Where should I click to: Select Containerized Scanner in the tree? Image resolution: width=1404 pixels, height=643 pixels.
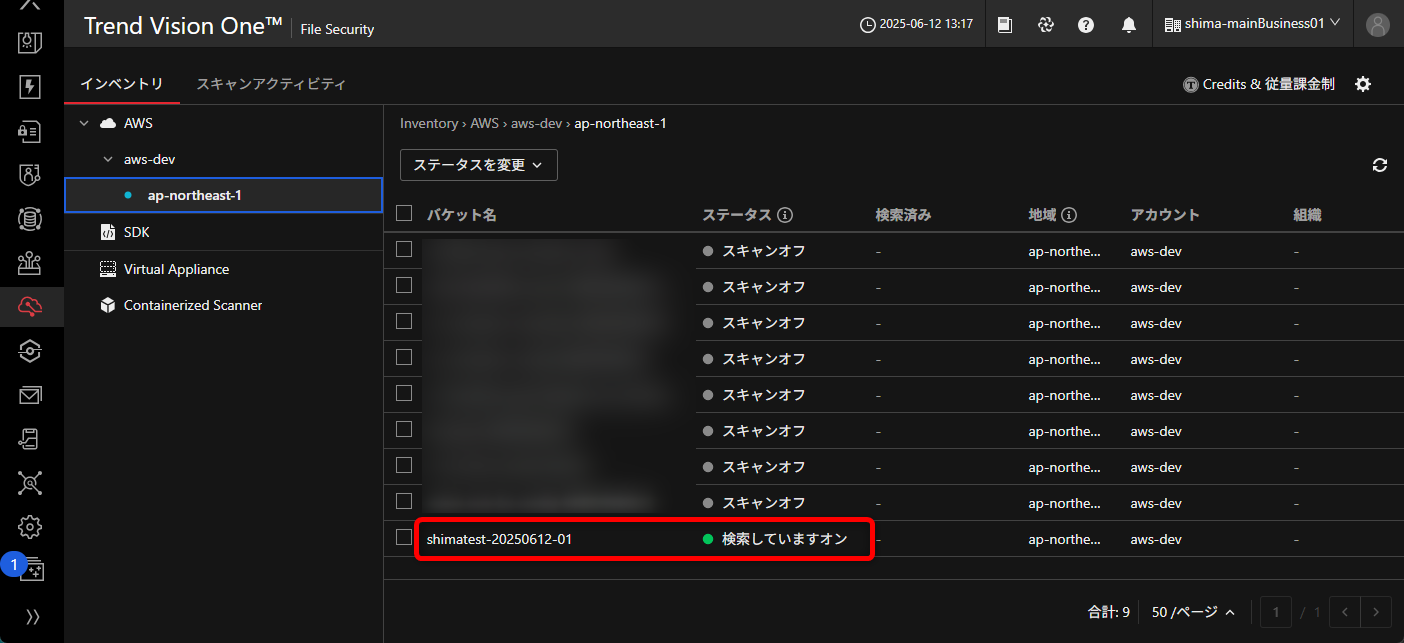click(193, 305)
